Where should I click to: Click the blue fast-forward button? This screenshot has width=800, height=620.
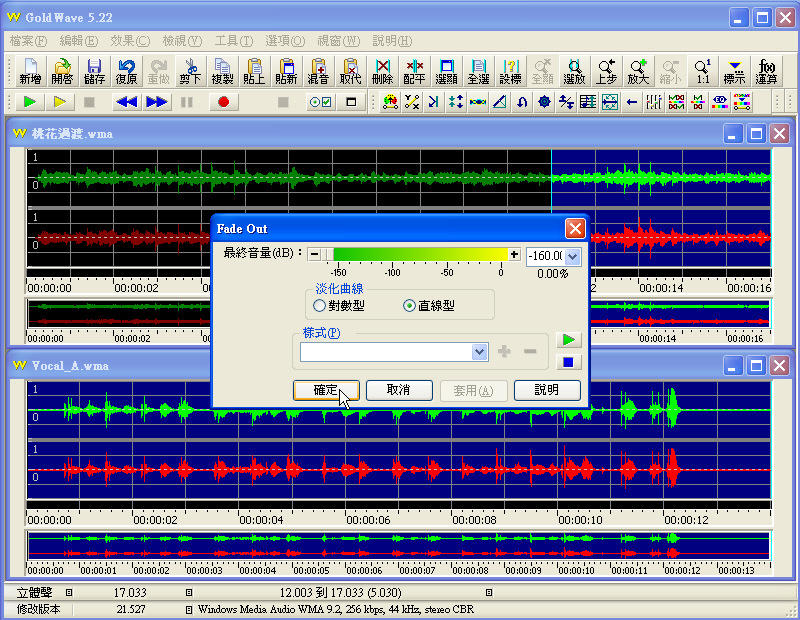(157, 102)
